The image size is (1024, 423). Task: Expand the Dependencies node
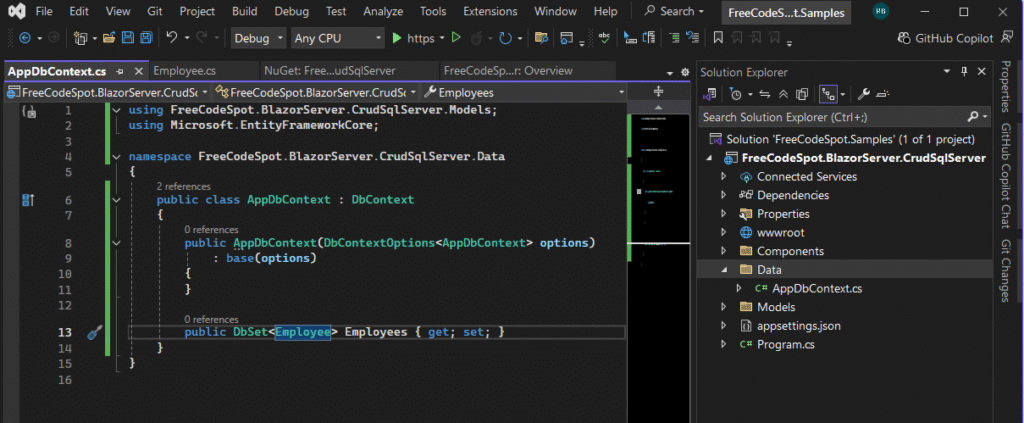click(x=723, y=195)
